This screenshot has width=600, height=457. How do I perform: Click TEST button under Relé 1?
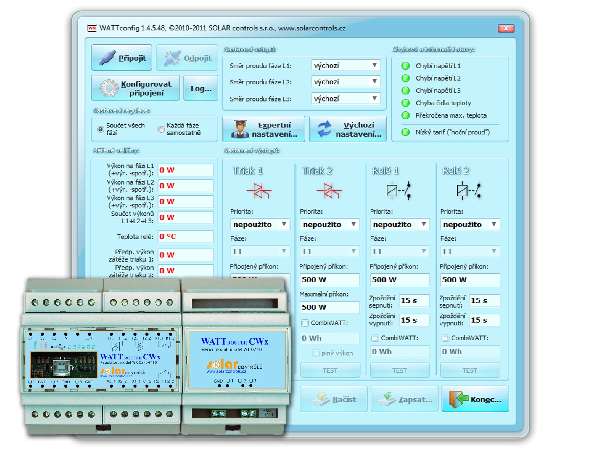tap(400, 370)
